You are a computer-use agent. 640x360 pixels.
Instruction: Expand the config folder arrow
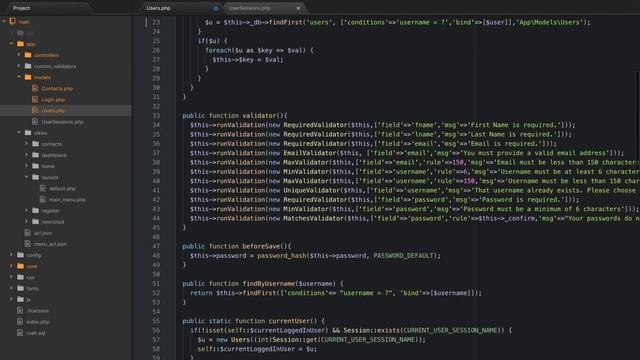click(11, 255)
